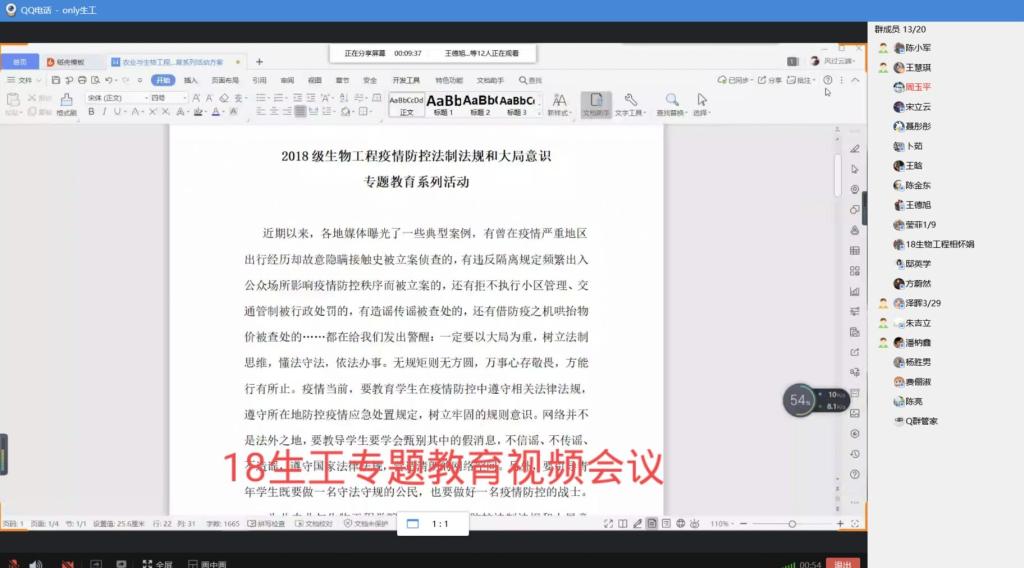Toggle spell check (拼写检查) in status bar
This screenshot has height=568, width=1024.
coord(266,524)
